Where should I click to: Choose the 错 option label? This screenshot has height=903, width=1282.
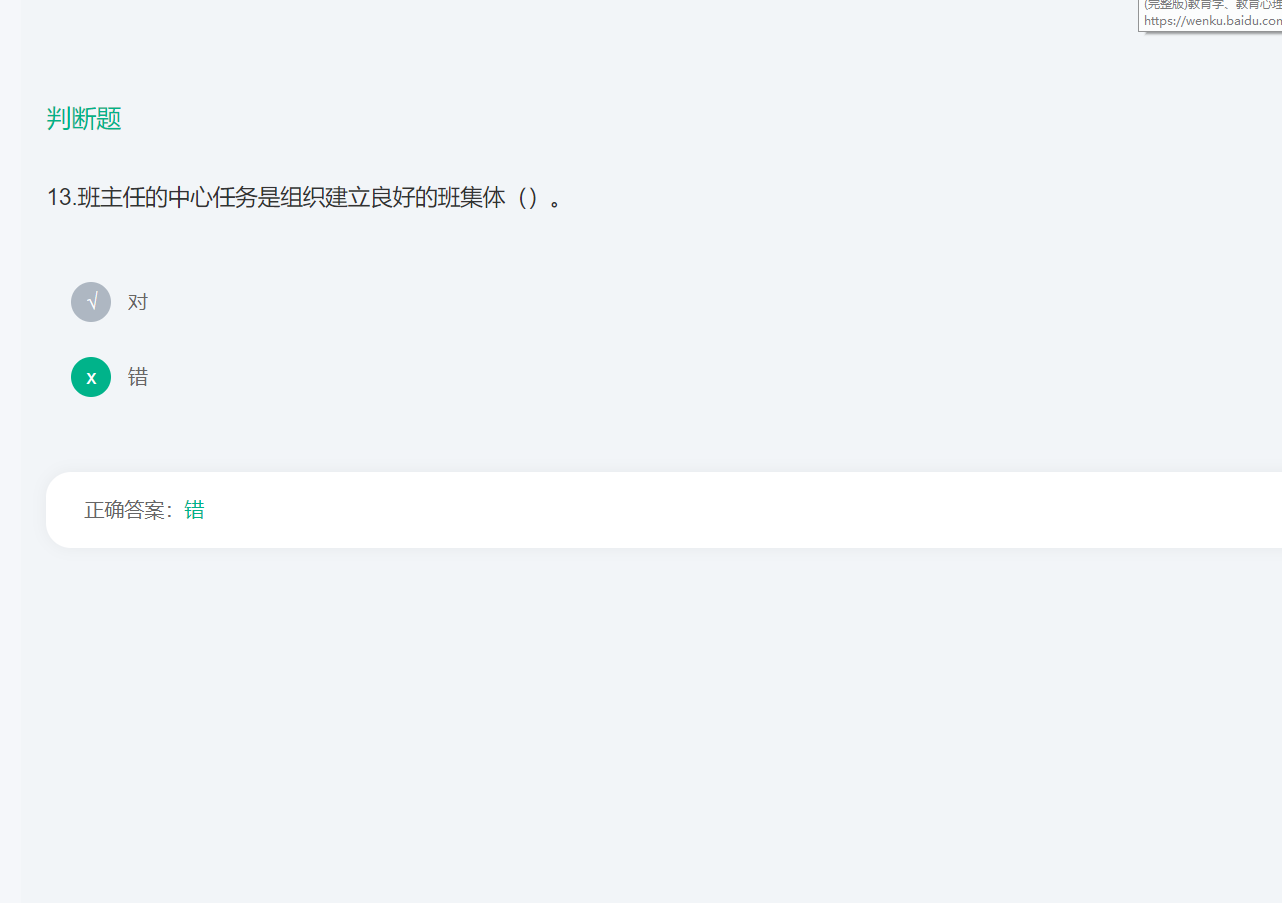point(138,377)
